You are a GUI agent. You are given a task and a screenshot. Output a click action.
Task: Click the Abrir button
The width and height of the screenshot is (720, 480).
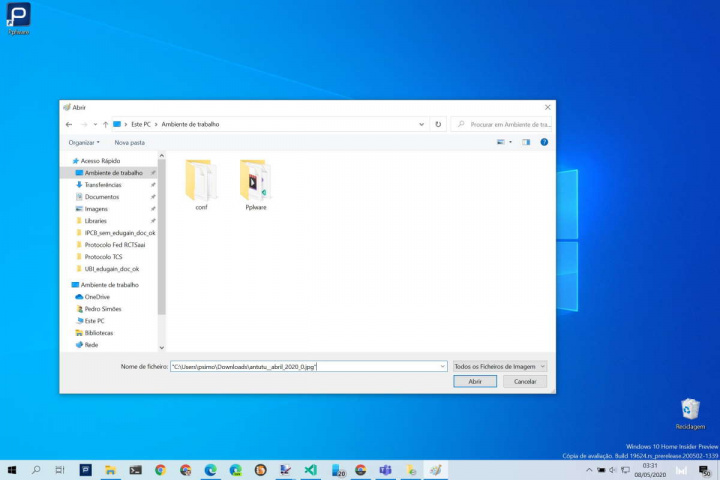[474, 381]
